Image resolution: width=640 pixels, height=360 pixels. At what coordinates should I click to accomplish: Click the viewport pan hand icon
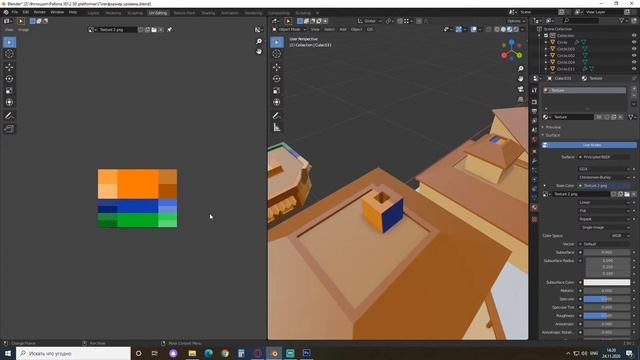coord(520,79)
